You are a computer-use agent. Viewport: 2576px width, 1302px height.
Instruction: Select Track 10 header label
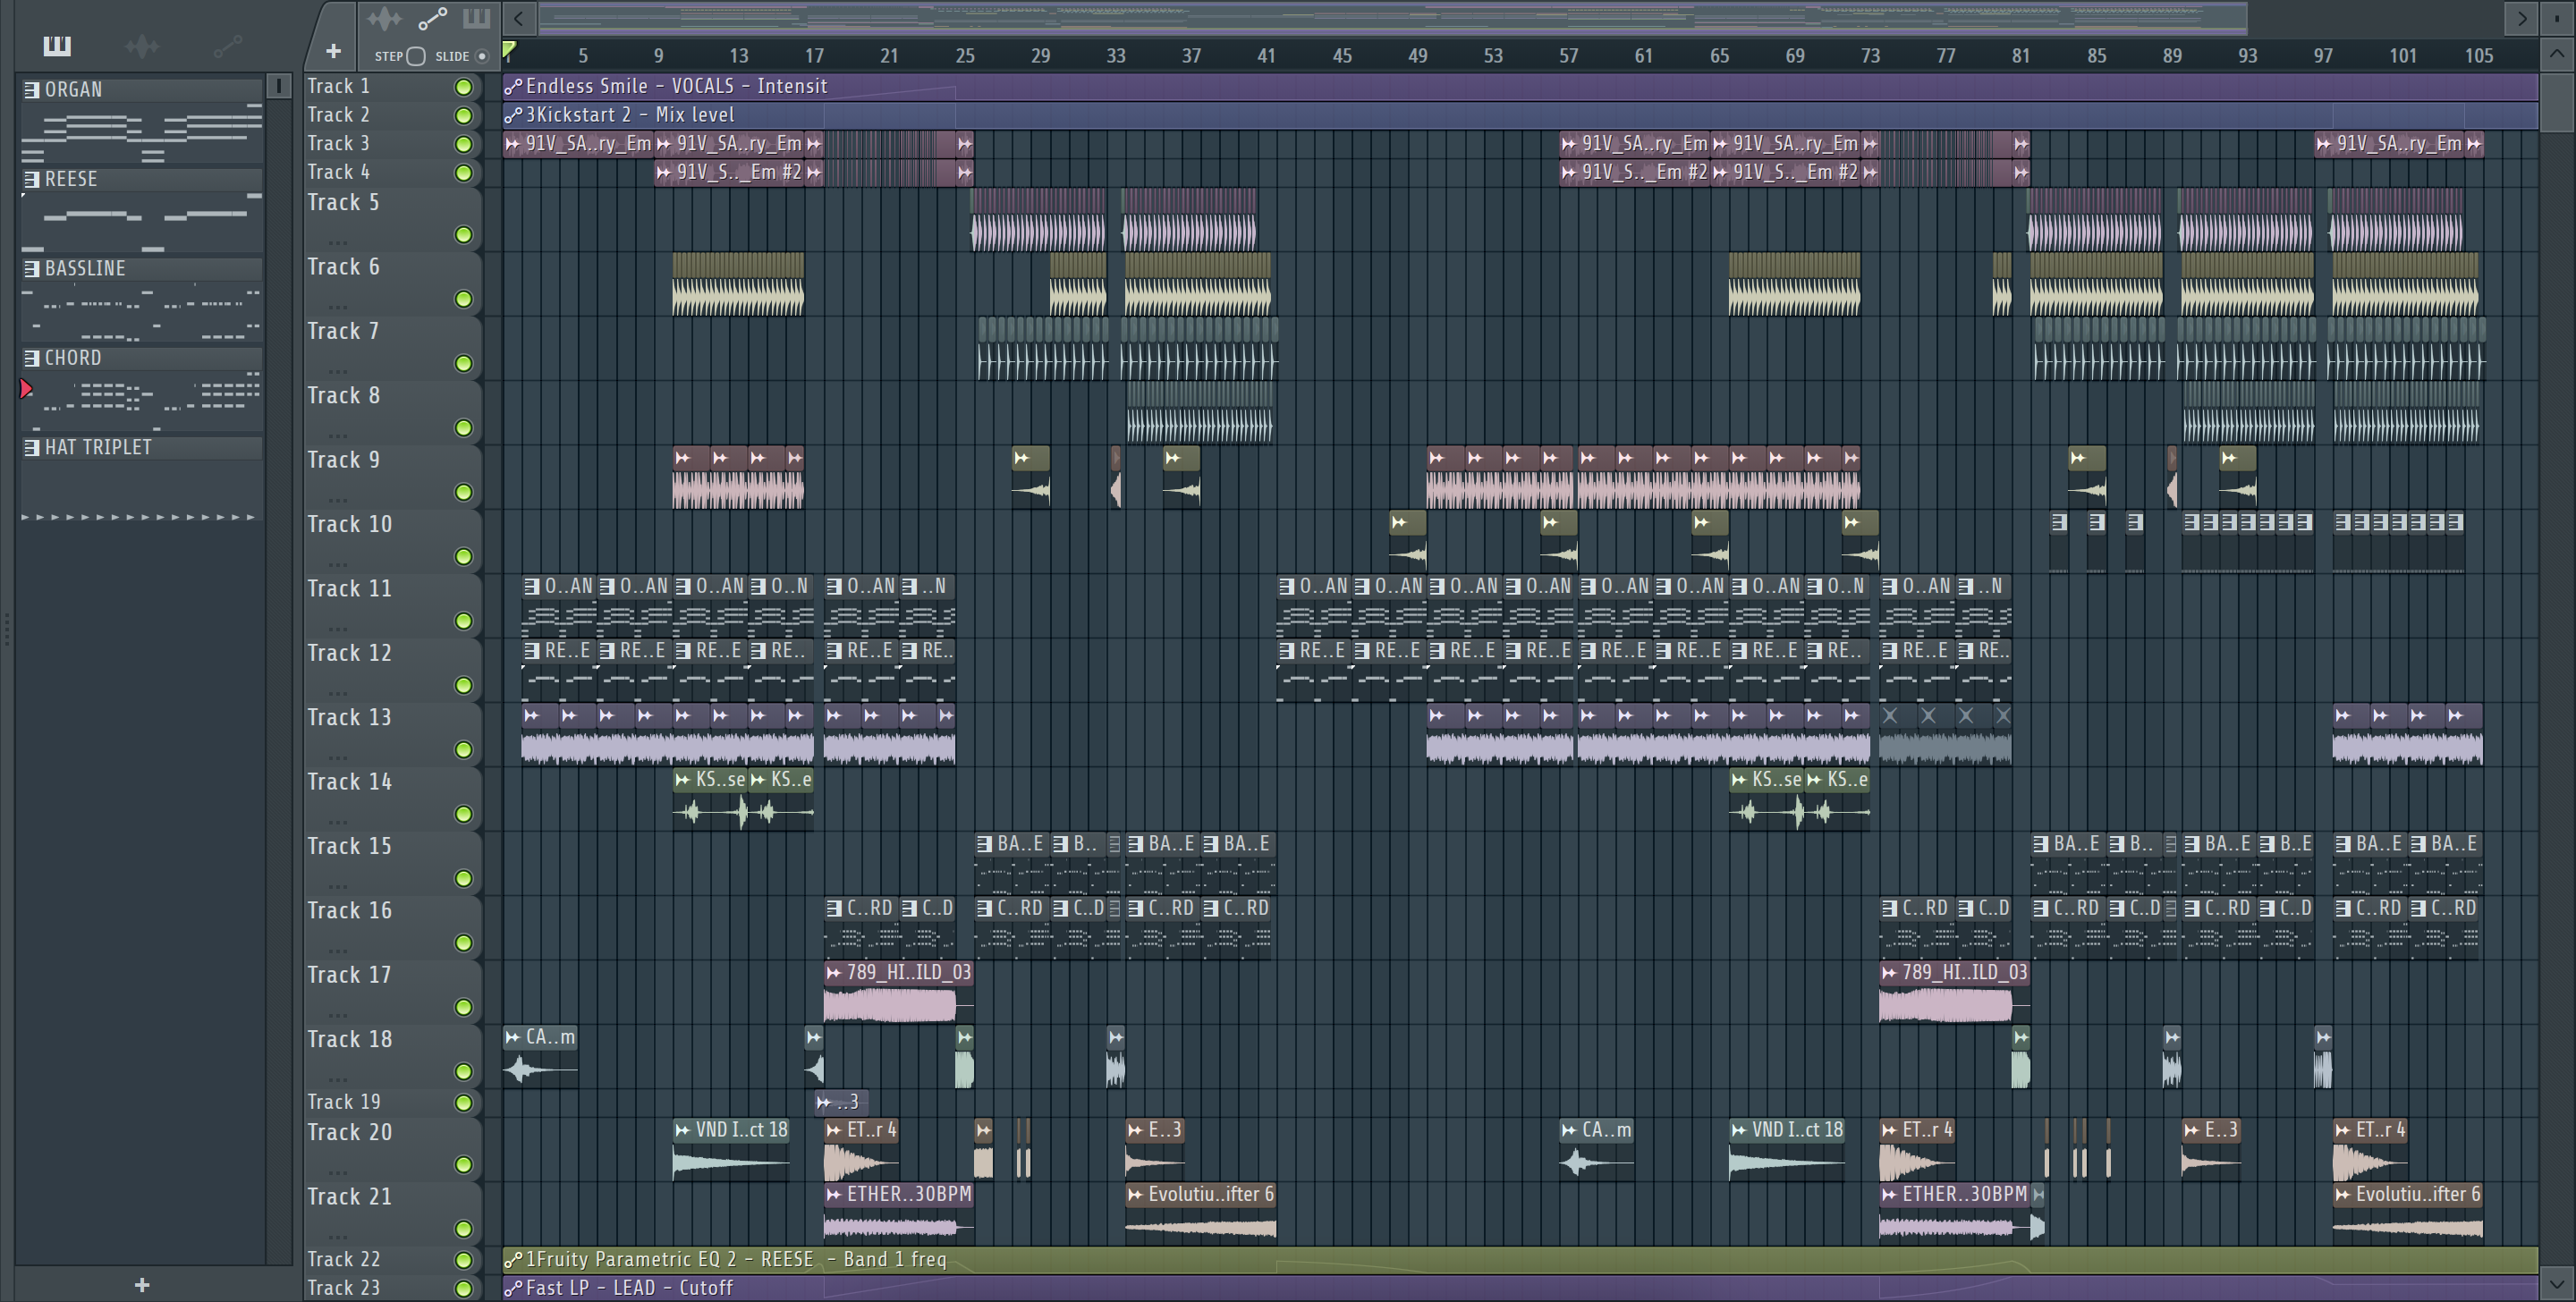349,524
